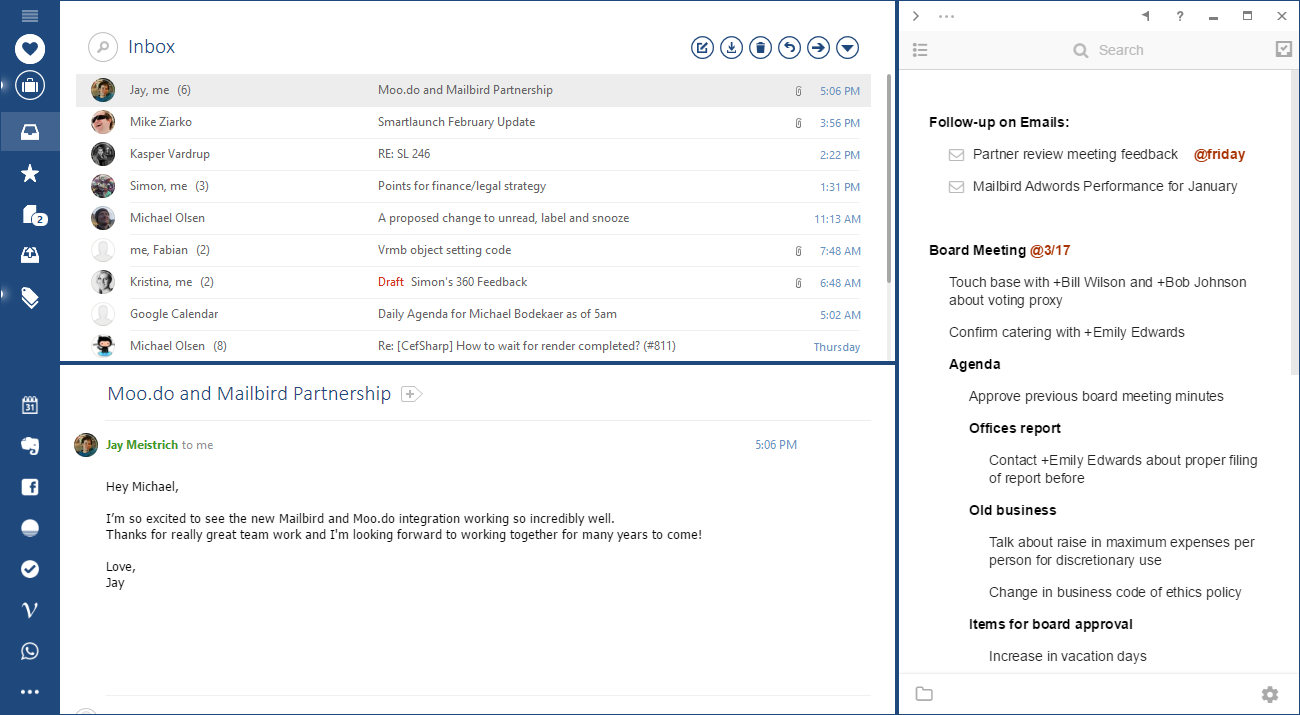This screenshot has height=715, width=1300.
Task: Click the compose new email icon
Action: (x=702, y=47)
